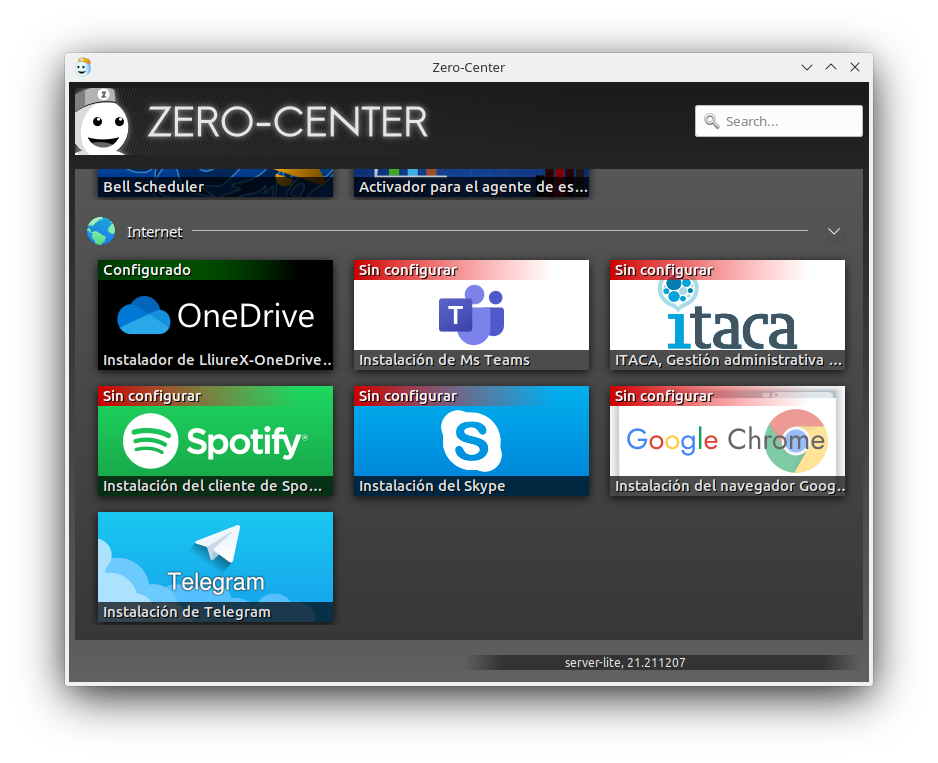Click the Zero-Center mascot logo
The height and width of the screenshot is (763, 938).
pos(103,122)
